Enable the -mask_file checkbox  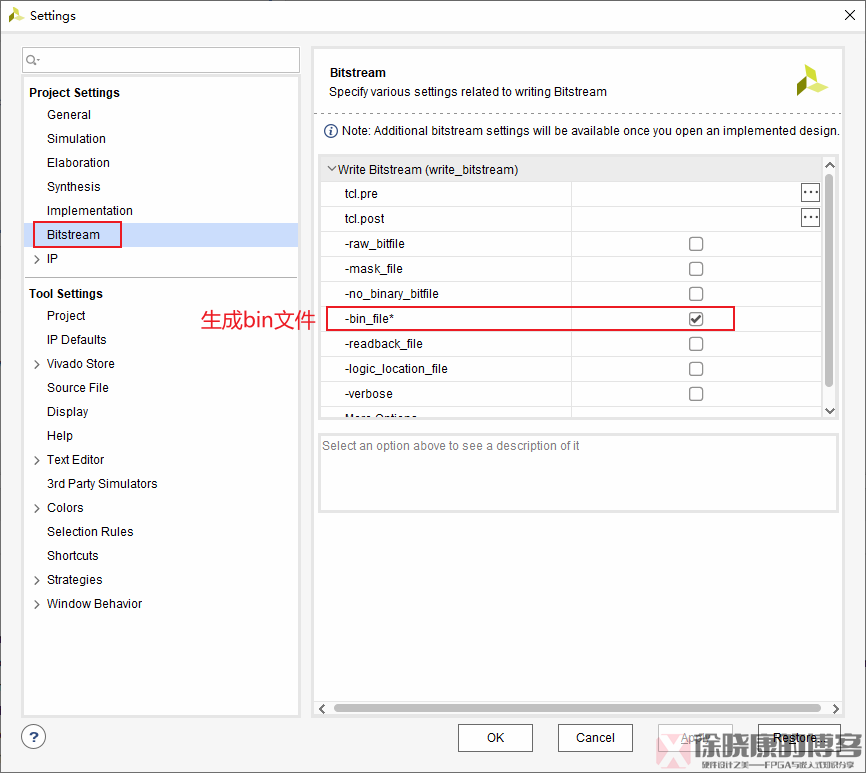696,269
